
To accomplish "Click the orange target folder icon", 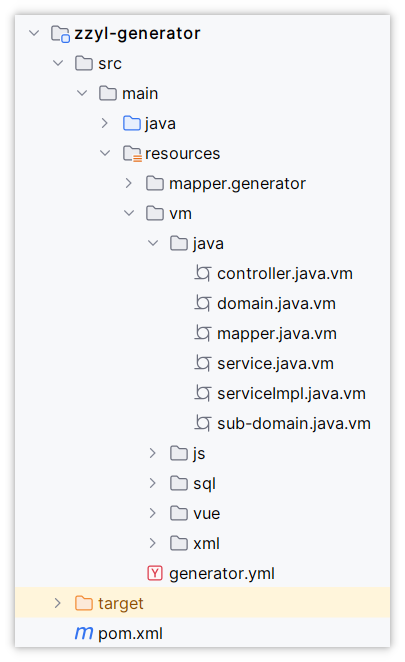I will tap(84, 603).
